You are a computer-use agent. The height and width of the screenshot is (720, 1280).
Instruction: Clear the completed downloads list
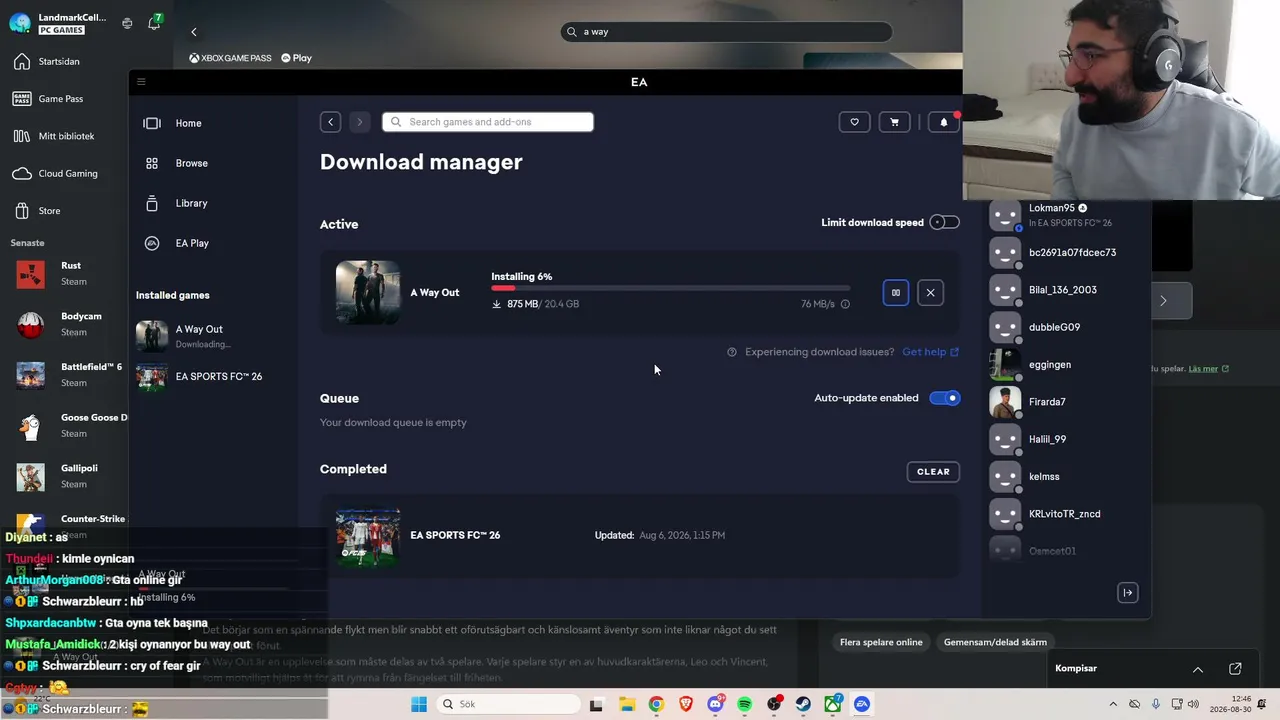point(933,472)
